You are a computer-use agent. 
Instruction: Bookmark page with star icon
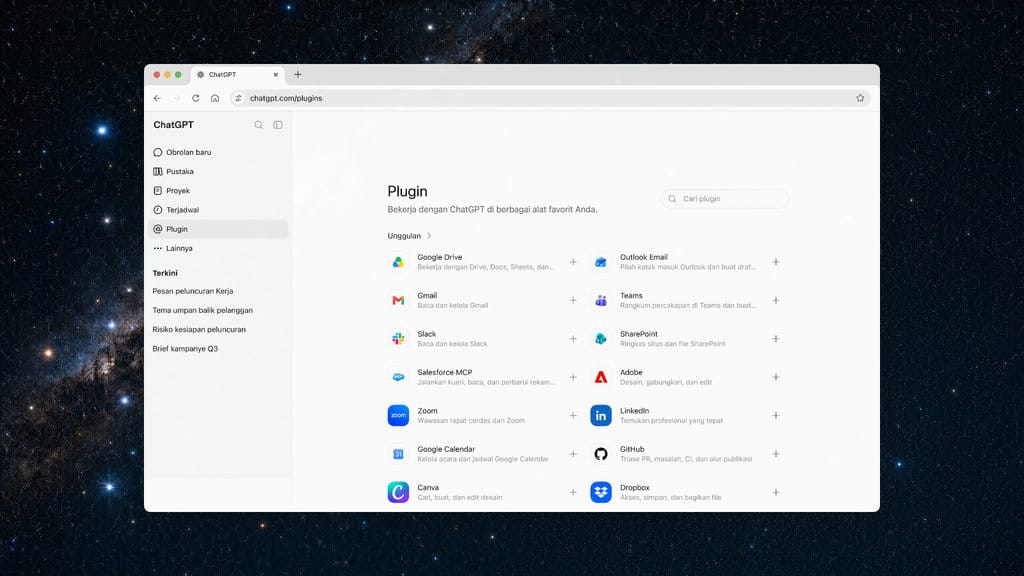coord(860,98)
